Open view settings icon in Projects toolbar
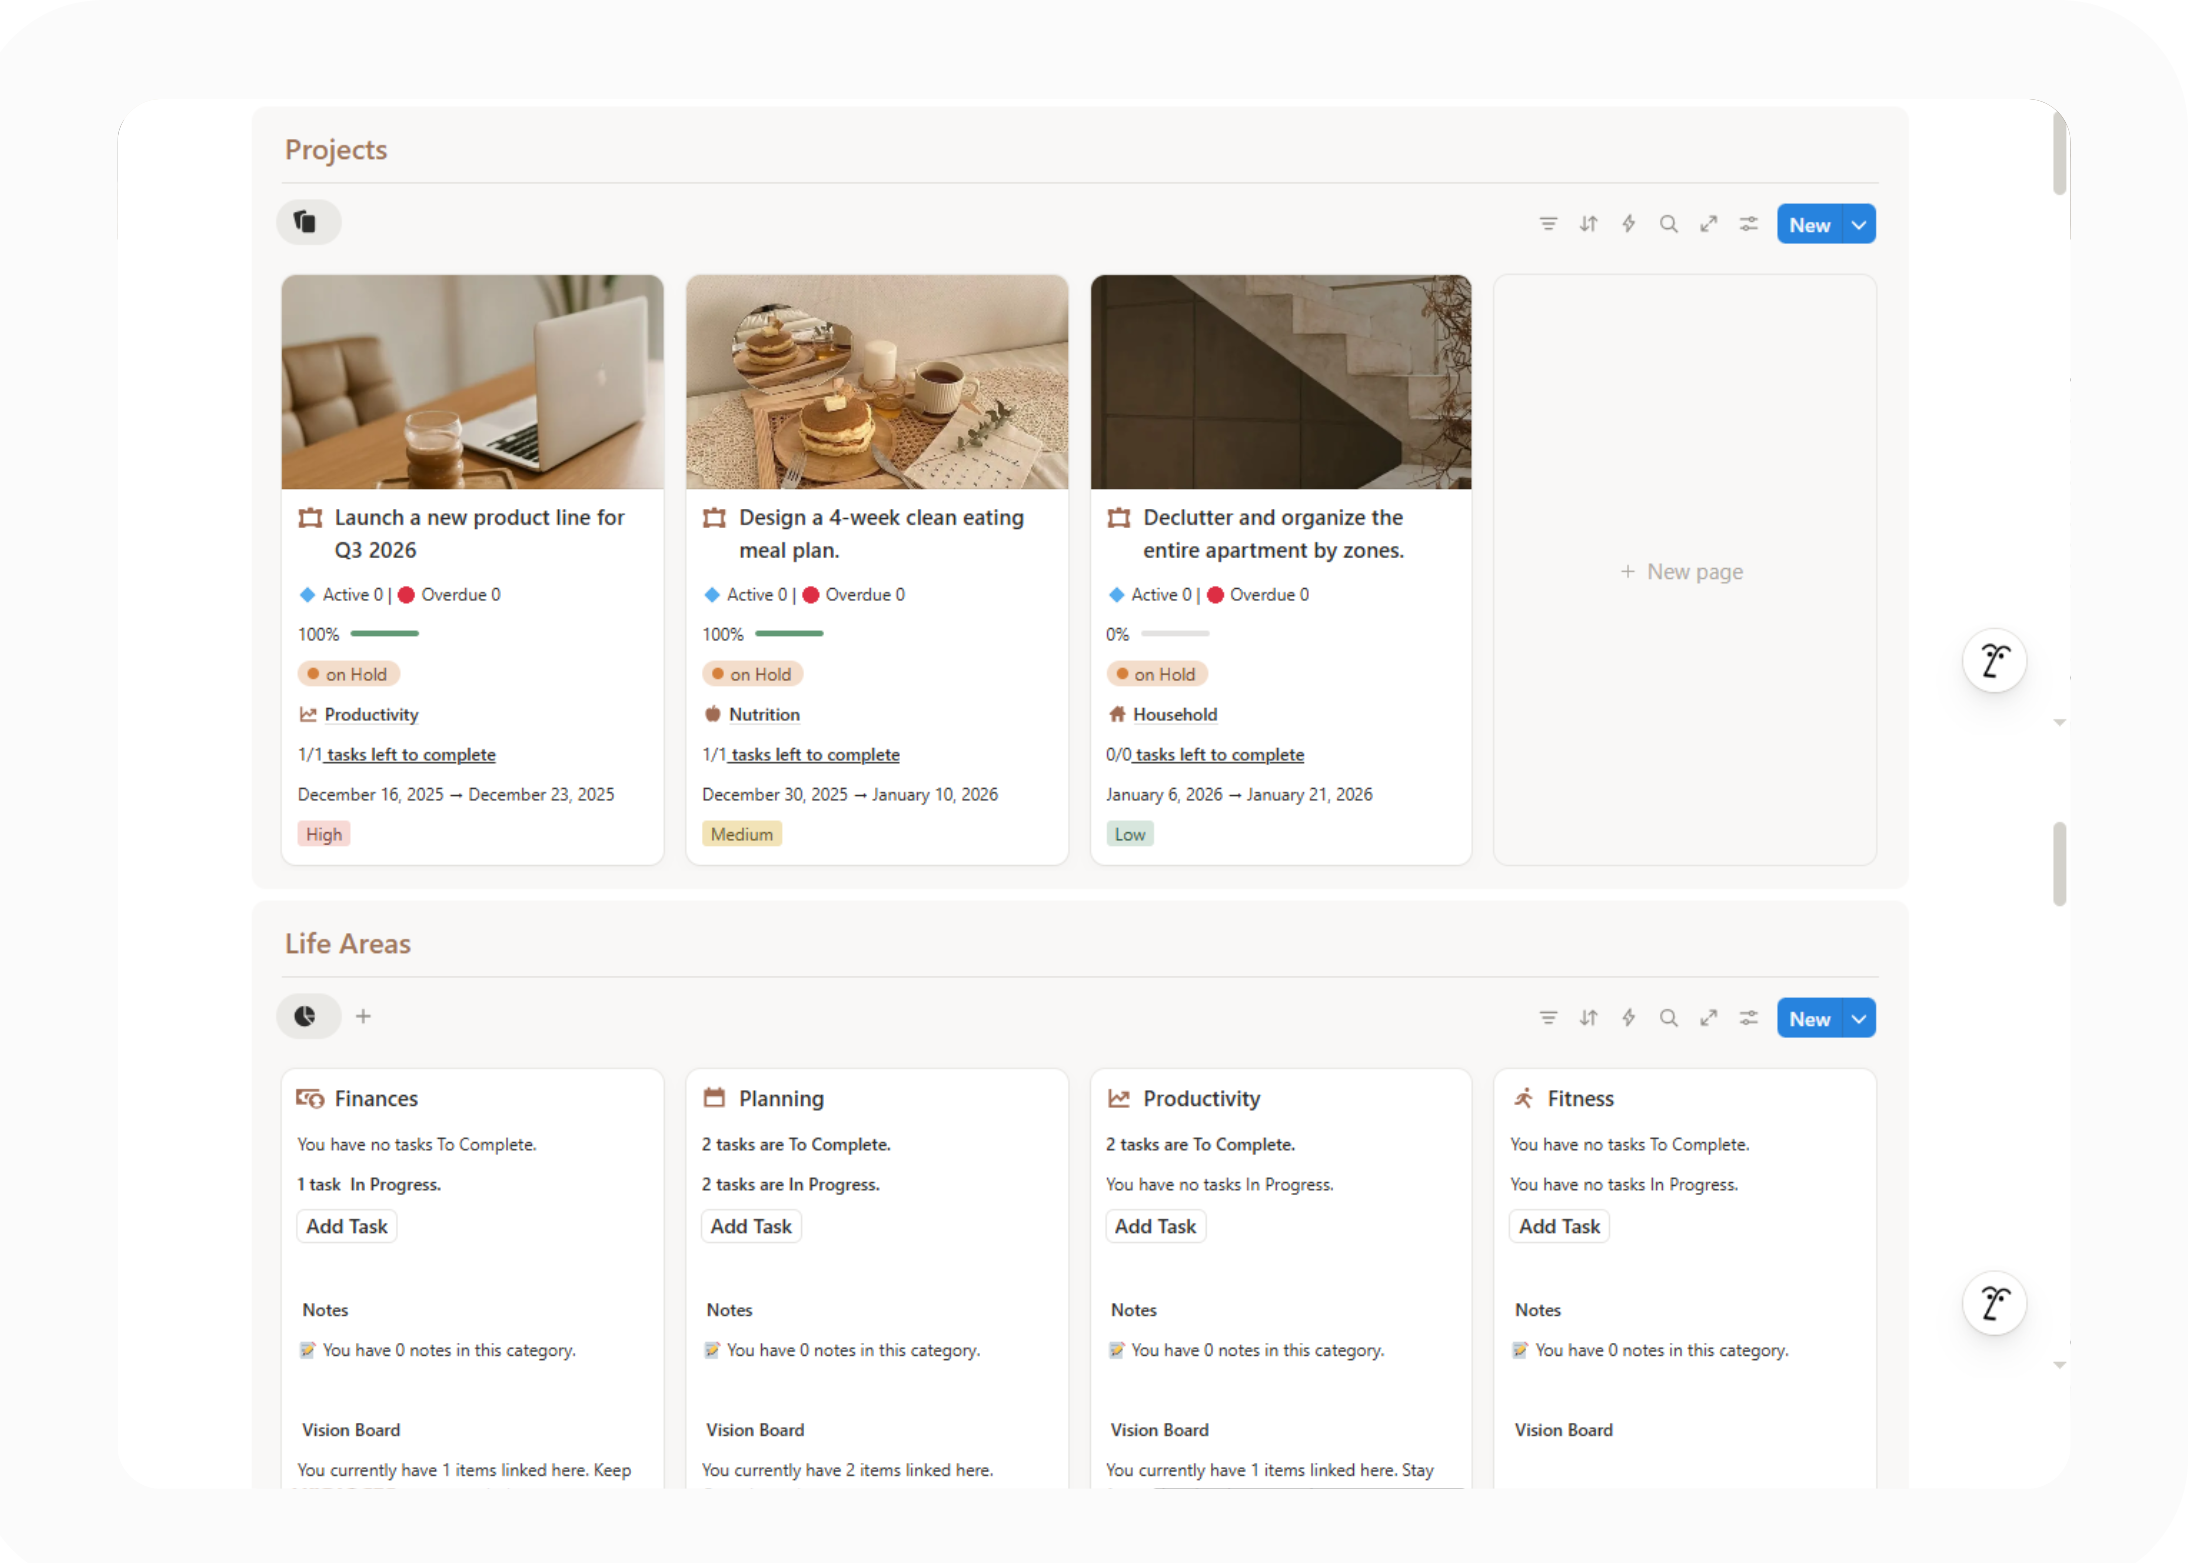Viewport: 2188px width, 1563px height. coord(1748,224)
